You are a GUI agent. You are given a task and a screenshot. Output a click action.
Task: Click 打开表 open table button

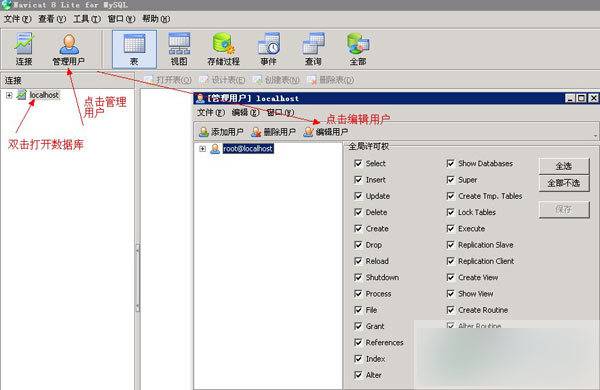click(168, 80)
